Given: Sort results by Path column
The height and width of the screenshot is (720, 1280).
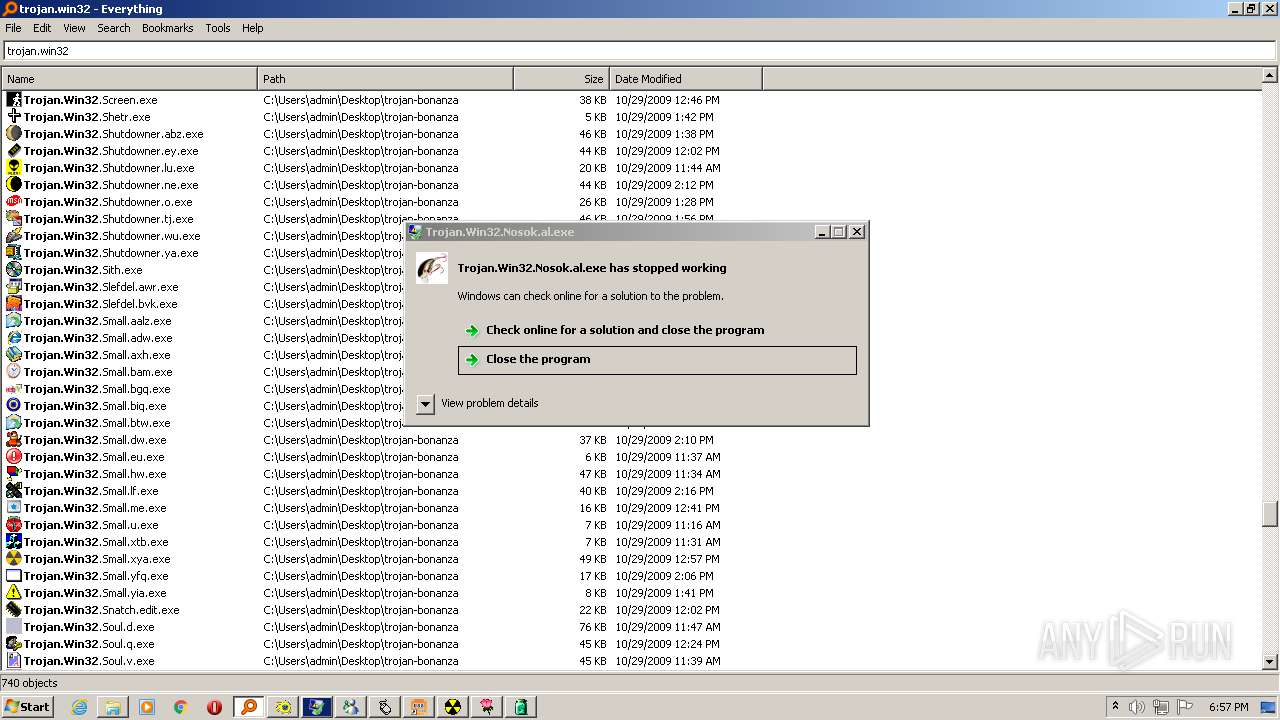Looking at the screenshot, I should pos(385,79).
